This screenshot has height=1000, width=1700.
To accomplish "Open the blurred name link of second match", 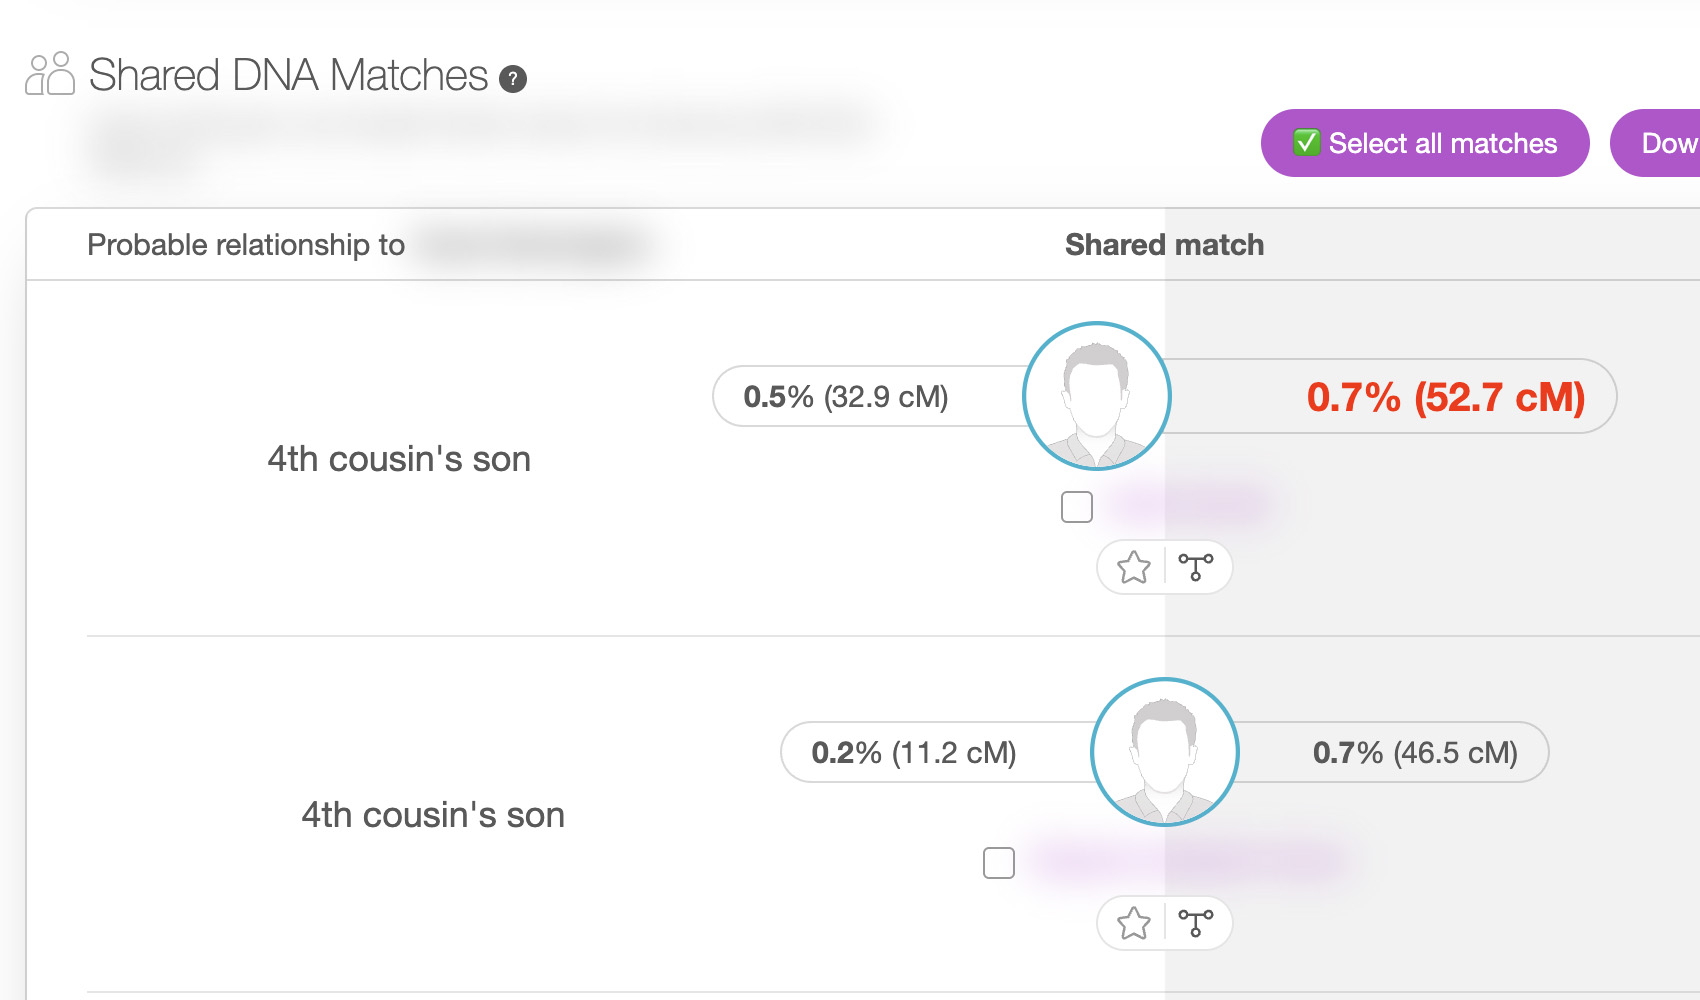I will 1190,862.
